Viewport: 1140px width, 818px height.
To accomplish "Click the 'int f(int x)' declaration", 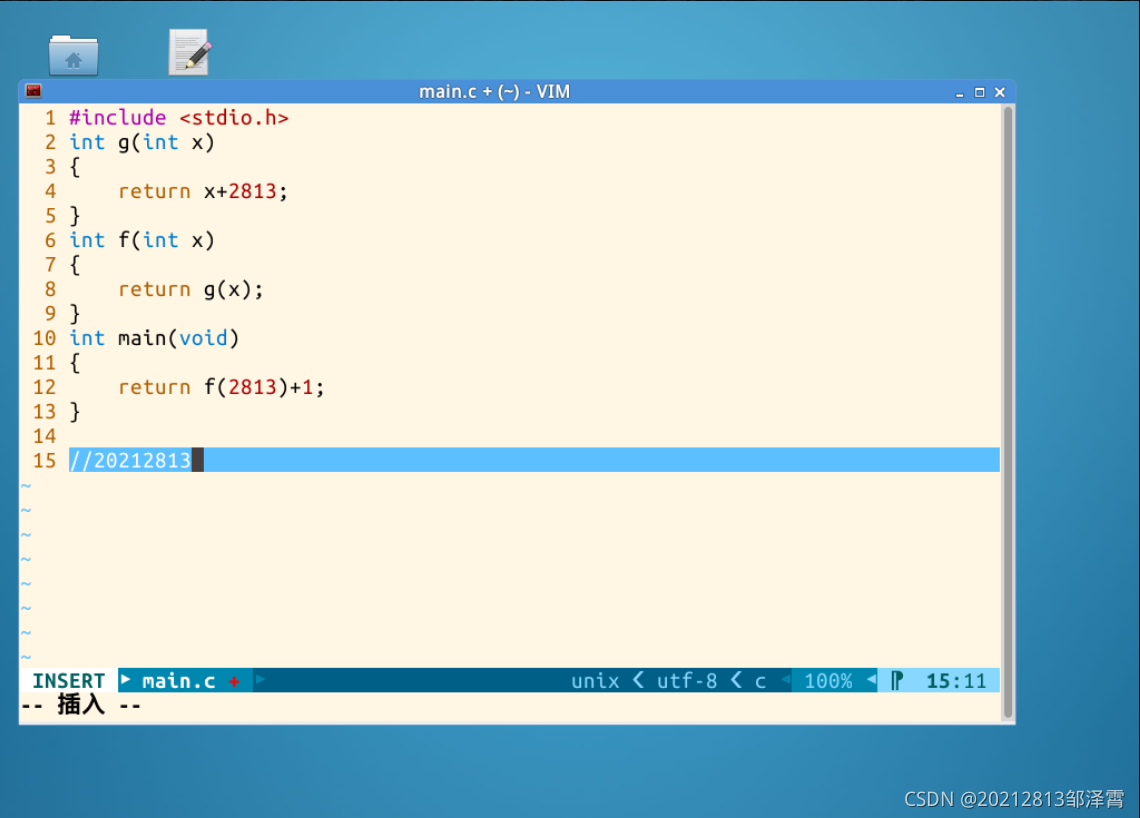I will tap(142, 241).
